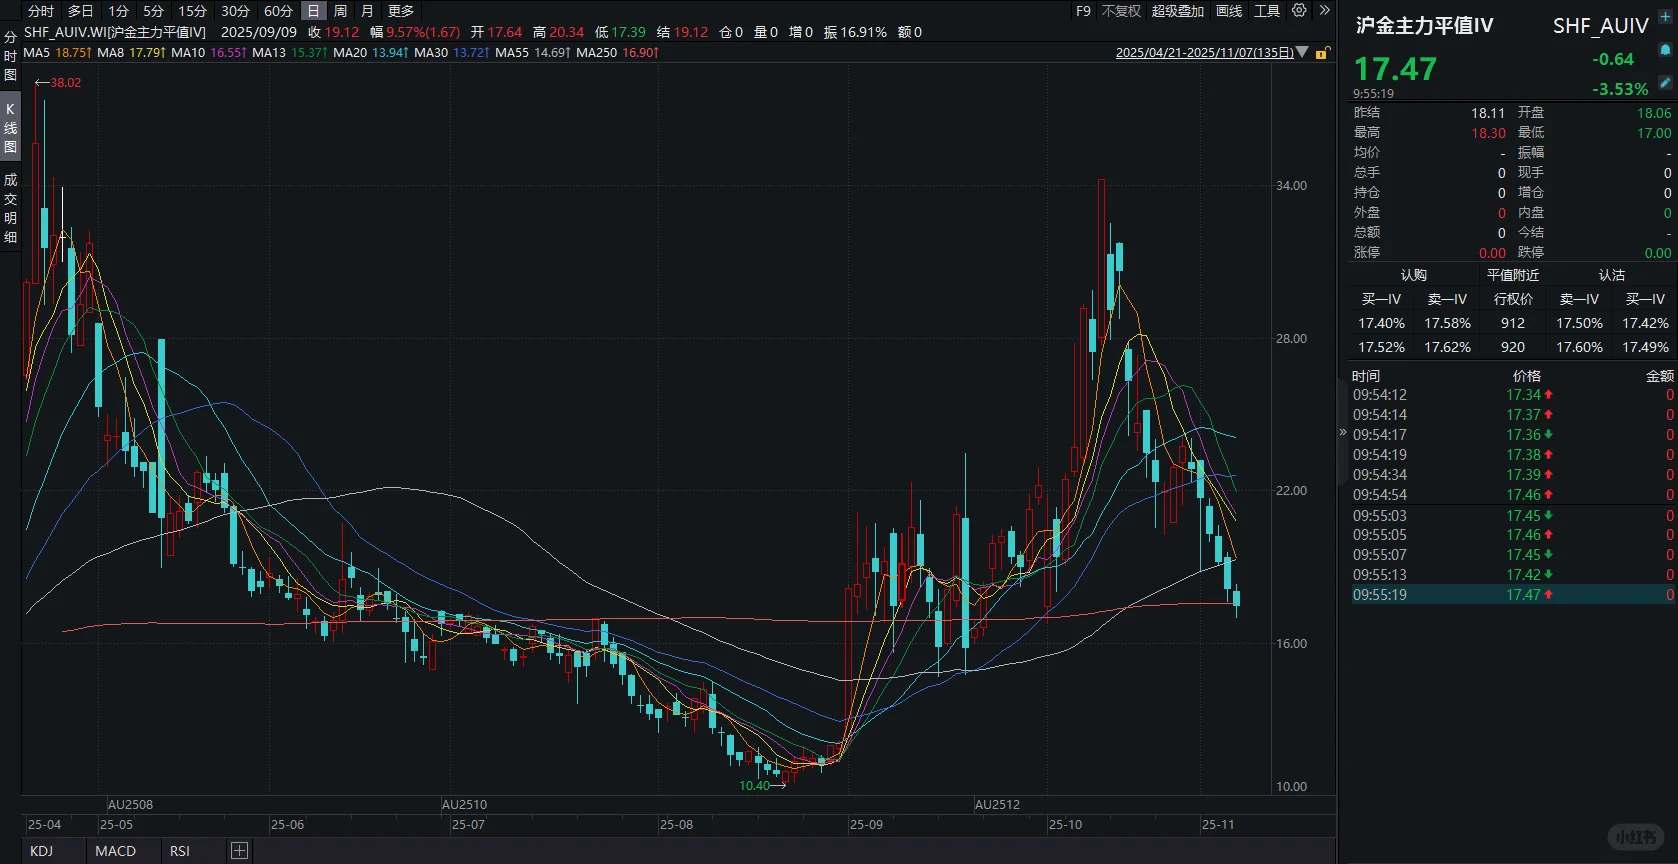Select the 认沽 put options header
1678x864 pixels.
tap(1611, 275)
